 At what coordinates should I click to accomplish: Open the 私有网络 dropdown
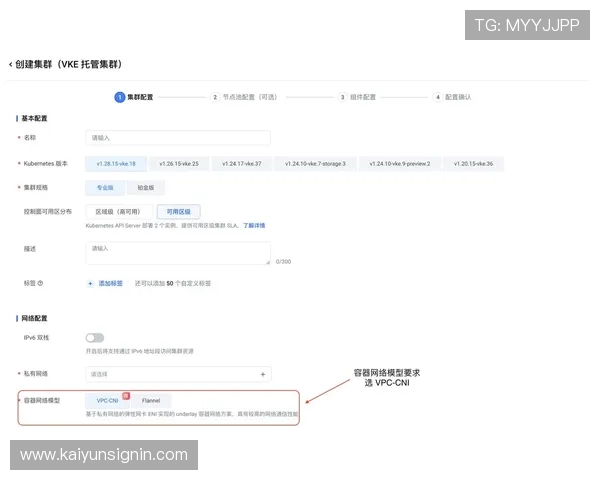coord(178,374)
